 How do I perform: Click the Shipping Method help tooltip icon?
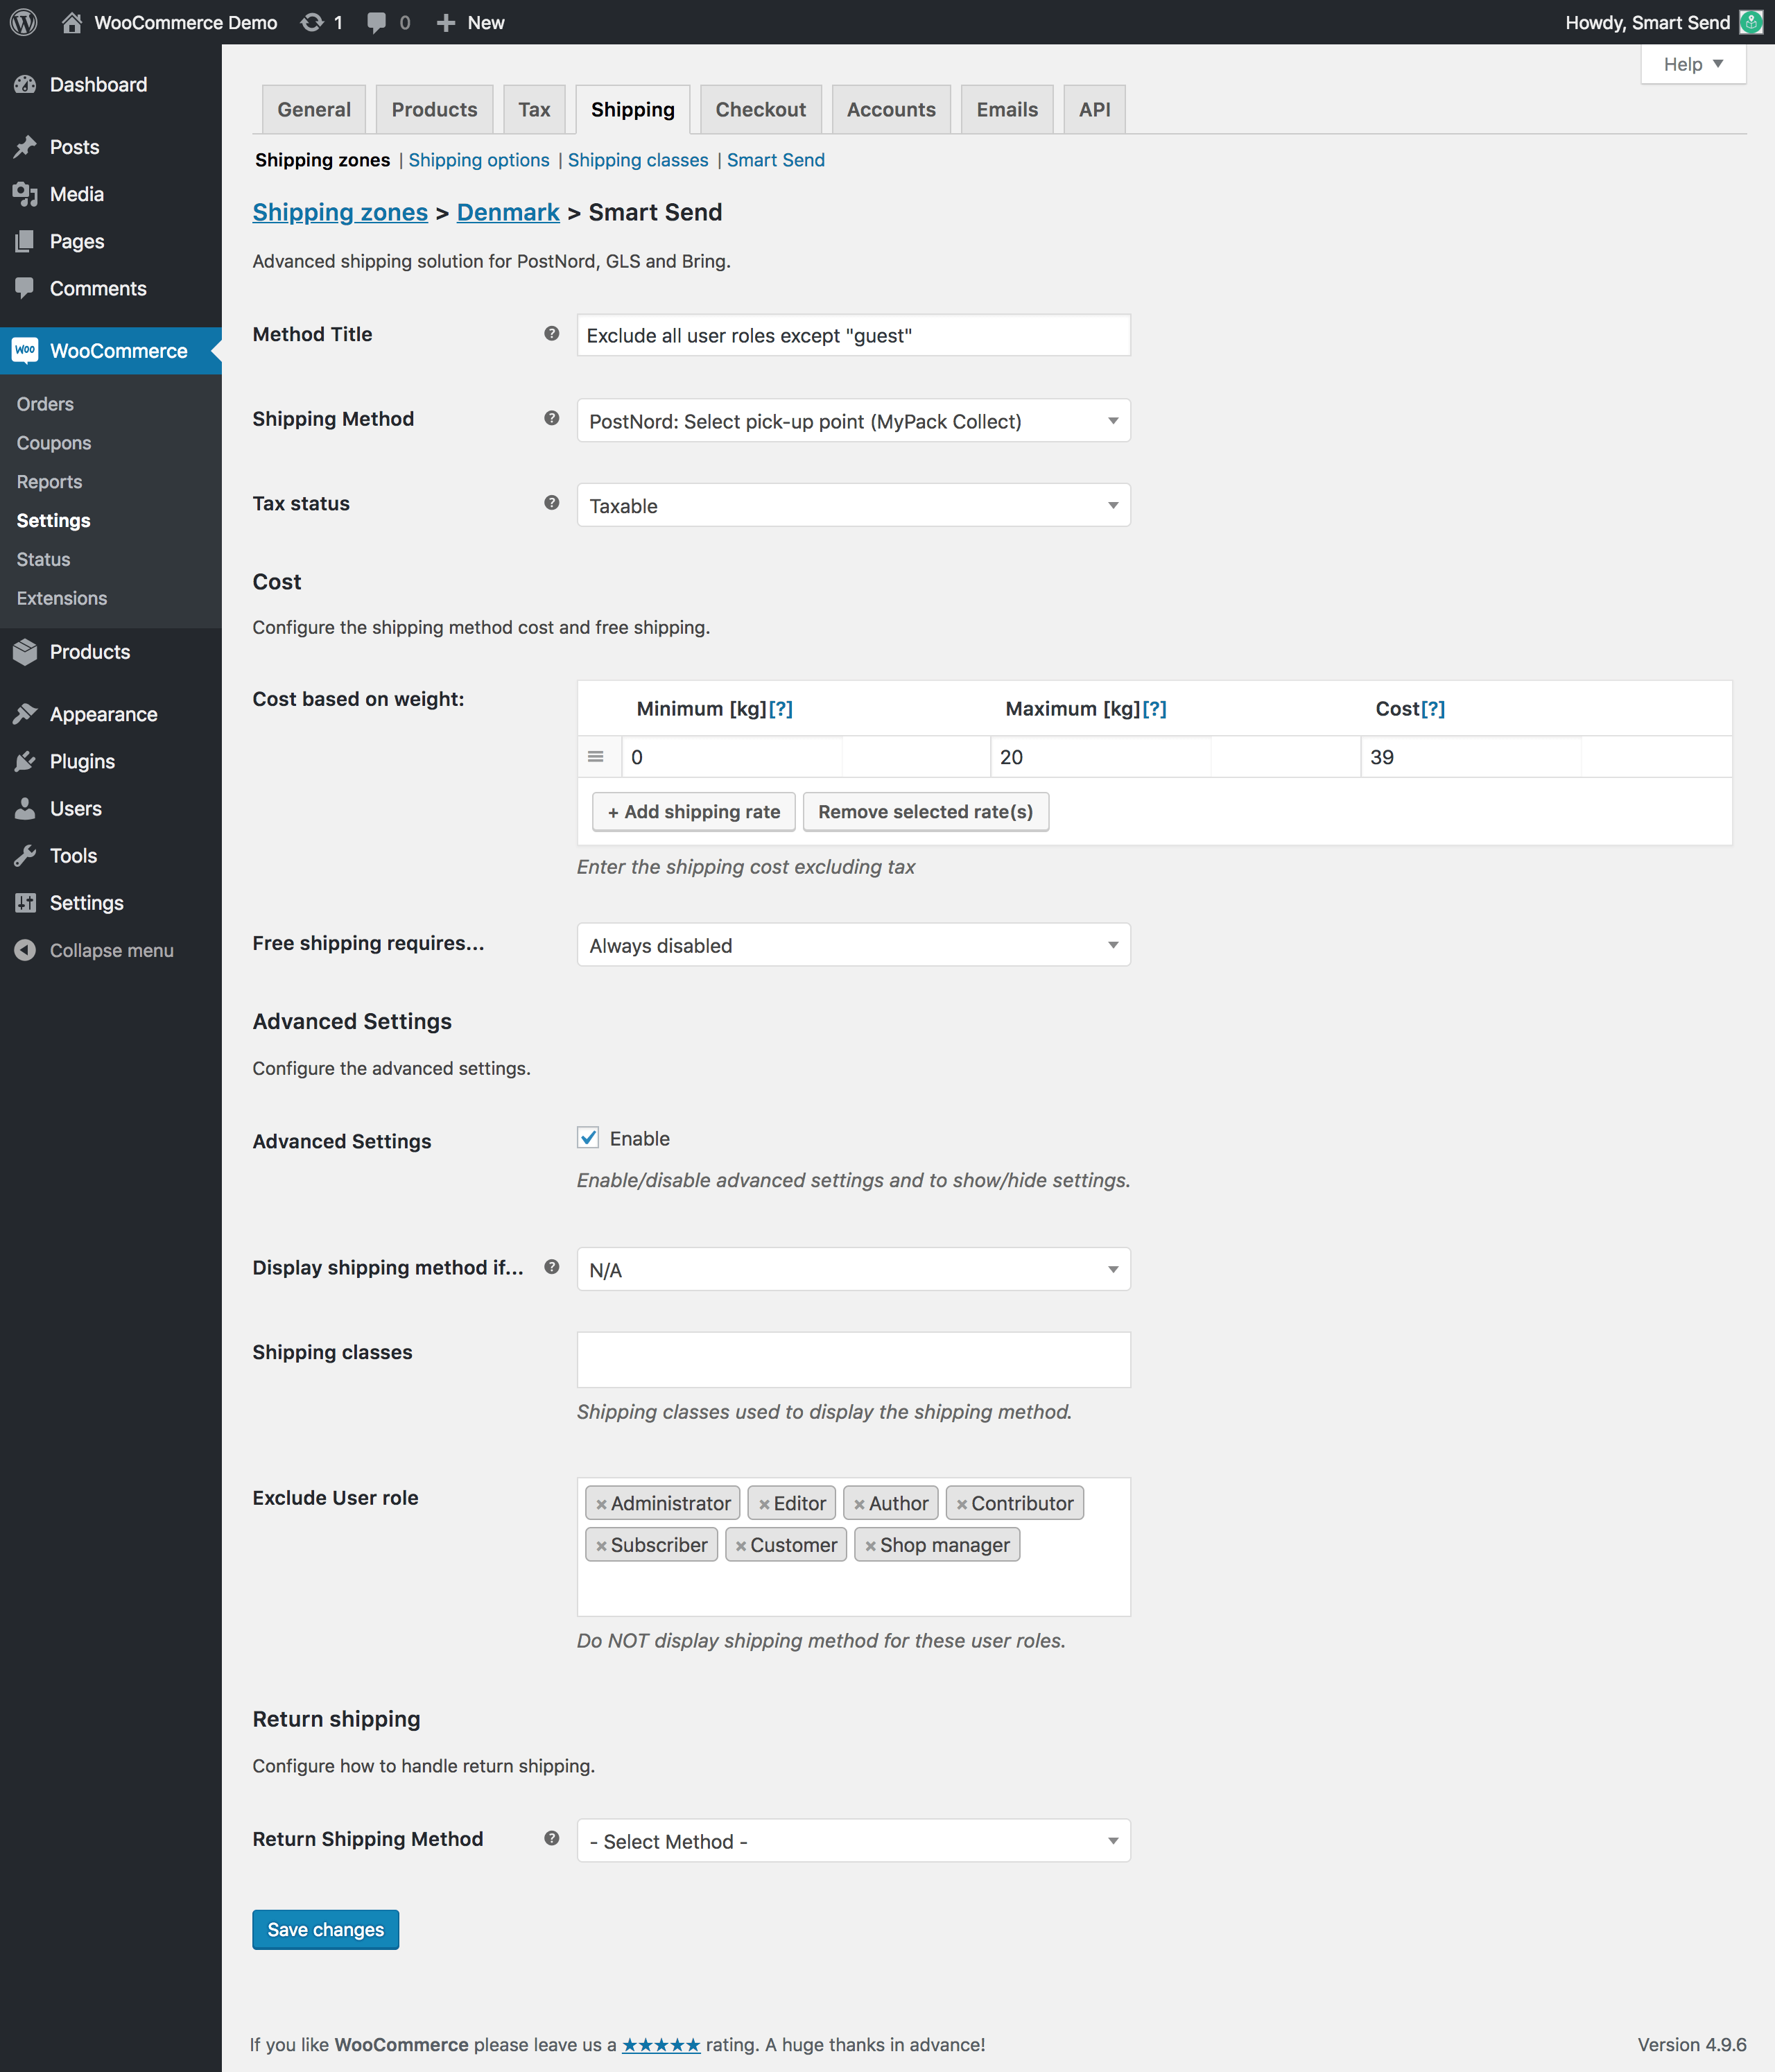coord(551,418)
